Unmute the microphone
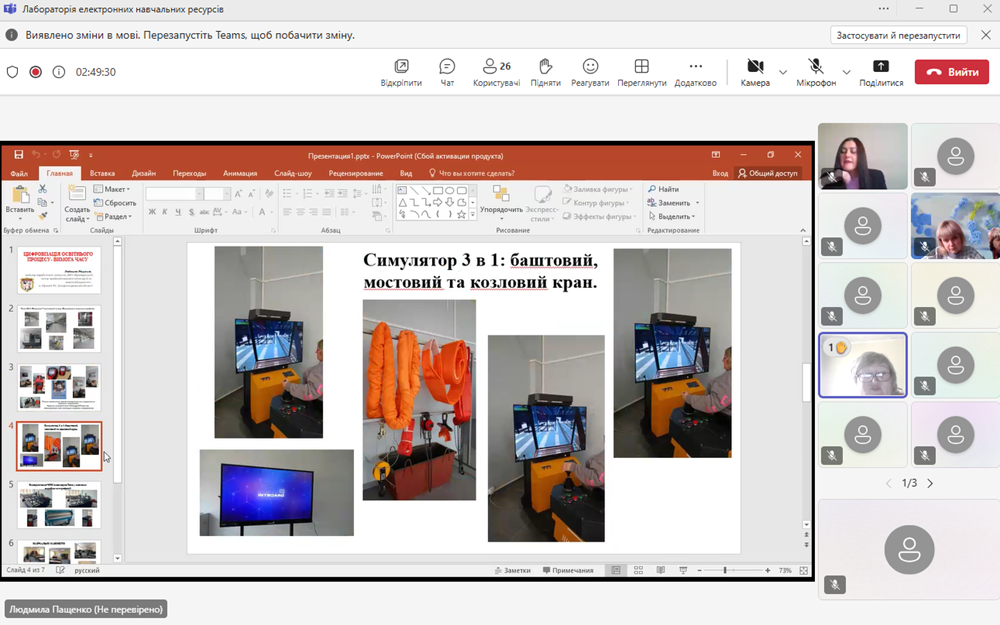Screen dimensions: 1000x625 (x=816, y=67)
